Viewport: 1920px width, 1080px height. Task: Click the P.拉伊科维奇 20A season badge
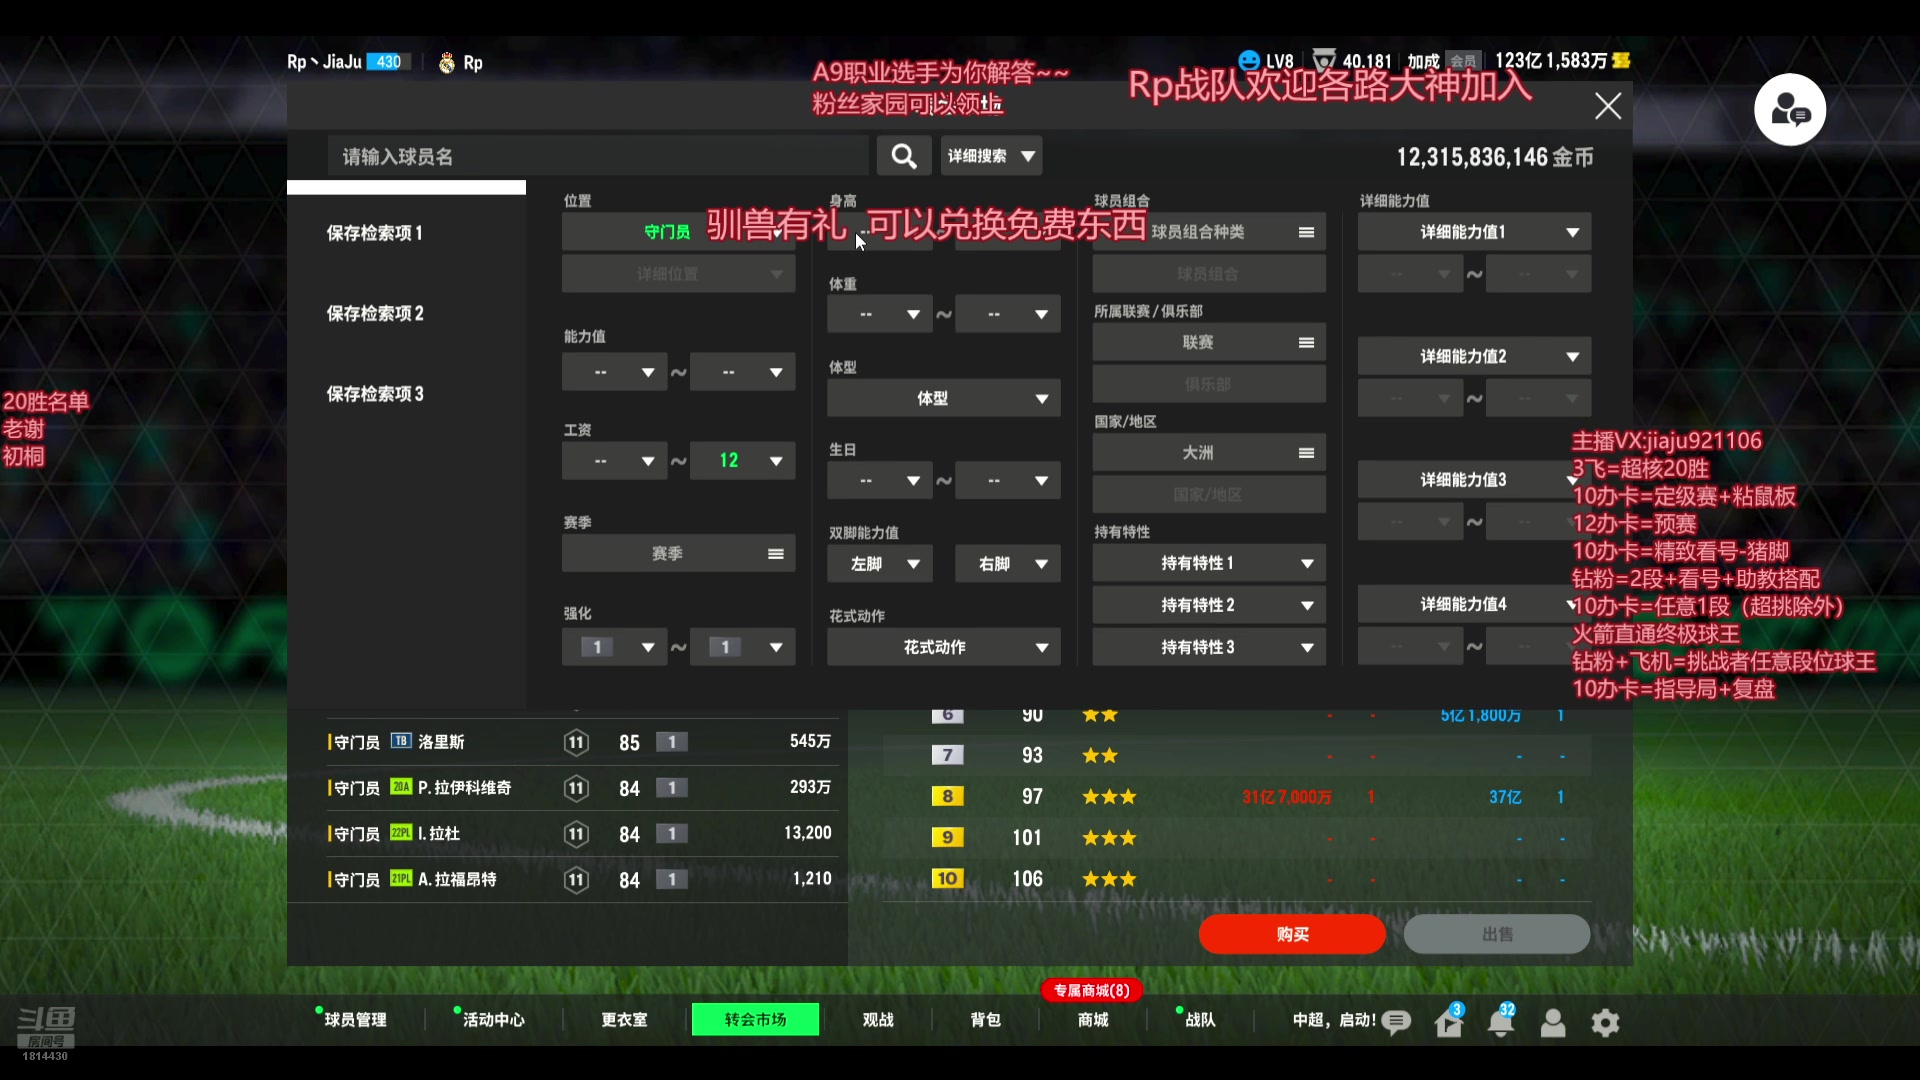tap(401, 787)
